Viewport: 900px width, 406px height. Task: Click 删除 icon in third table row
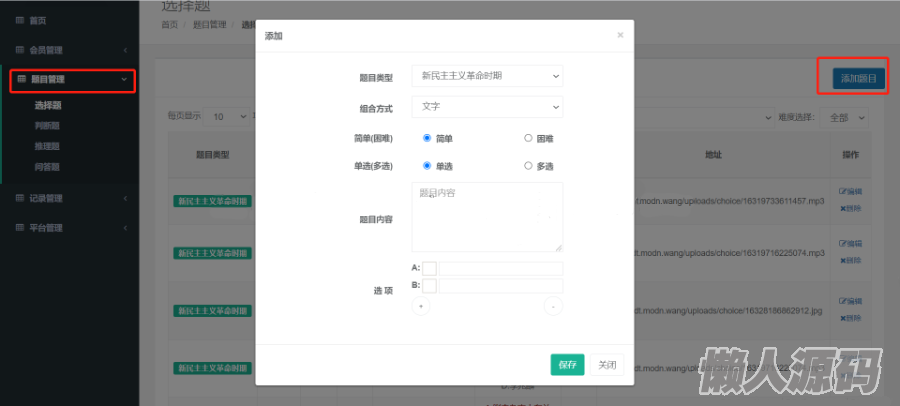coord(849,319)
